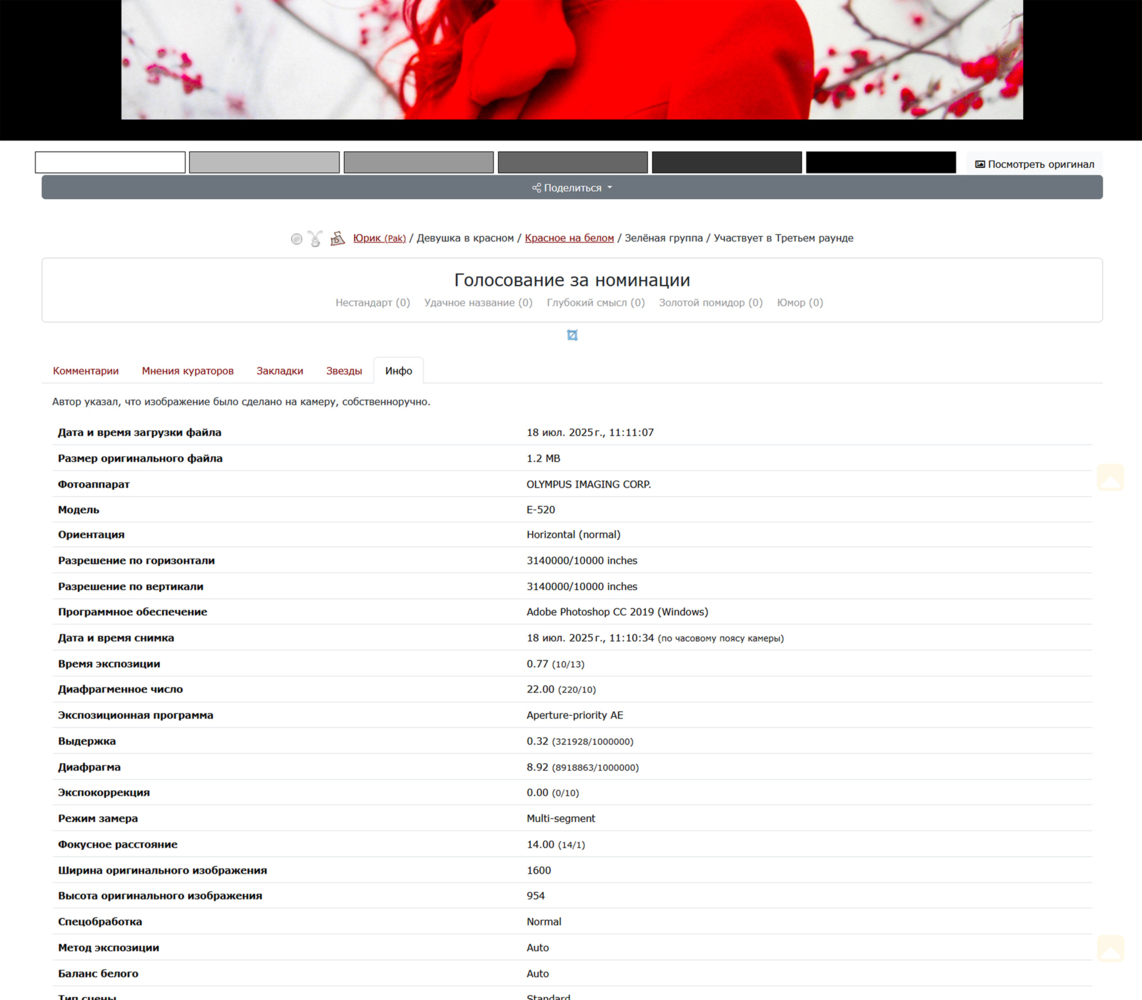Open the Красное на белом contest link
The height and width of the screenshot is (1000, 1142).
click(570, 238)
